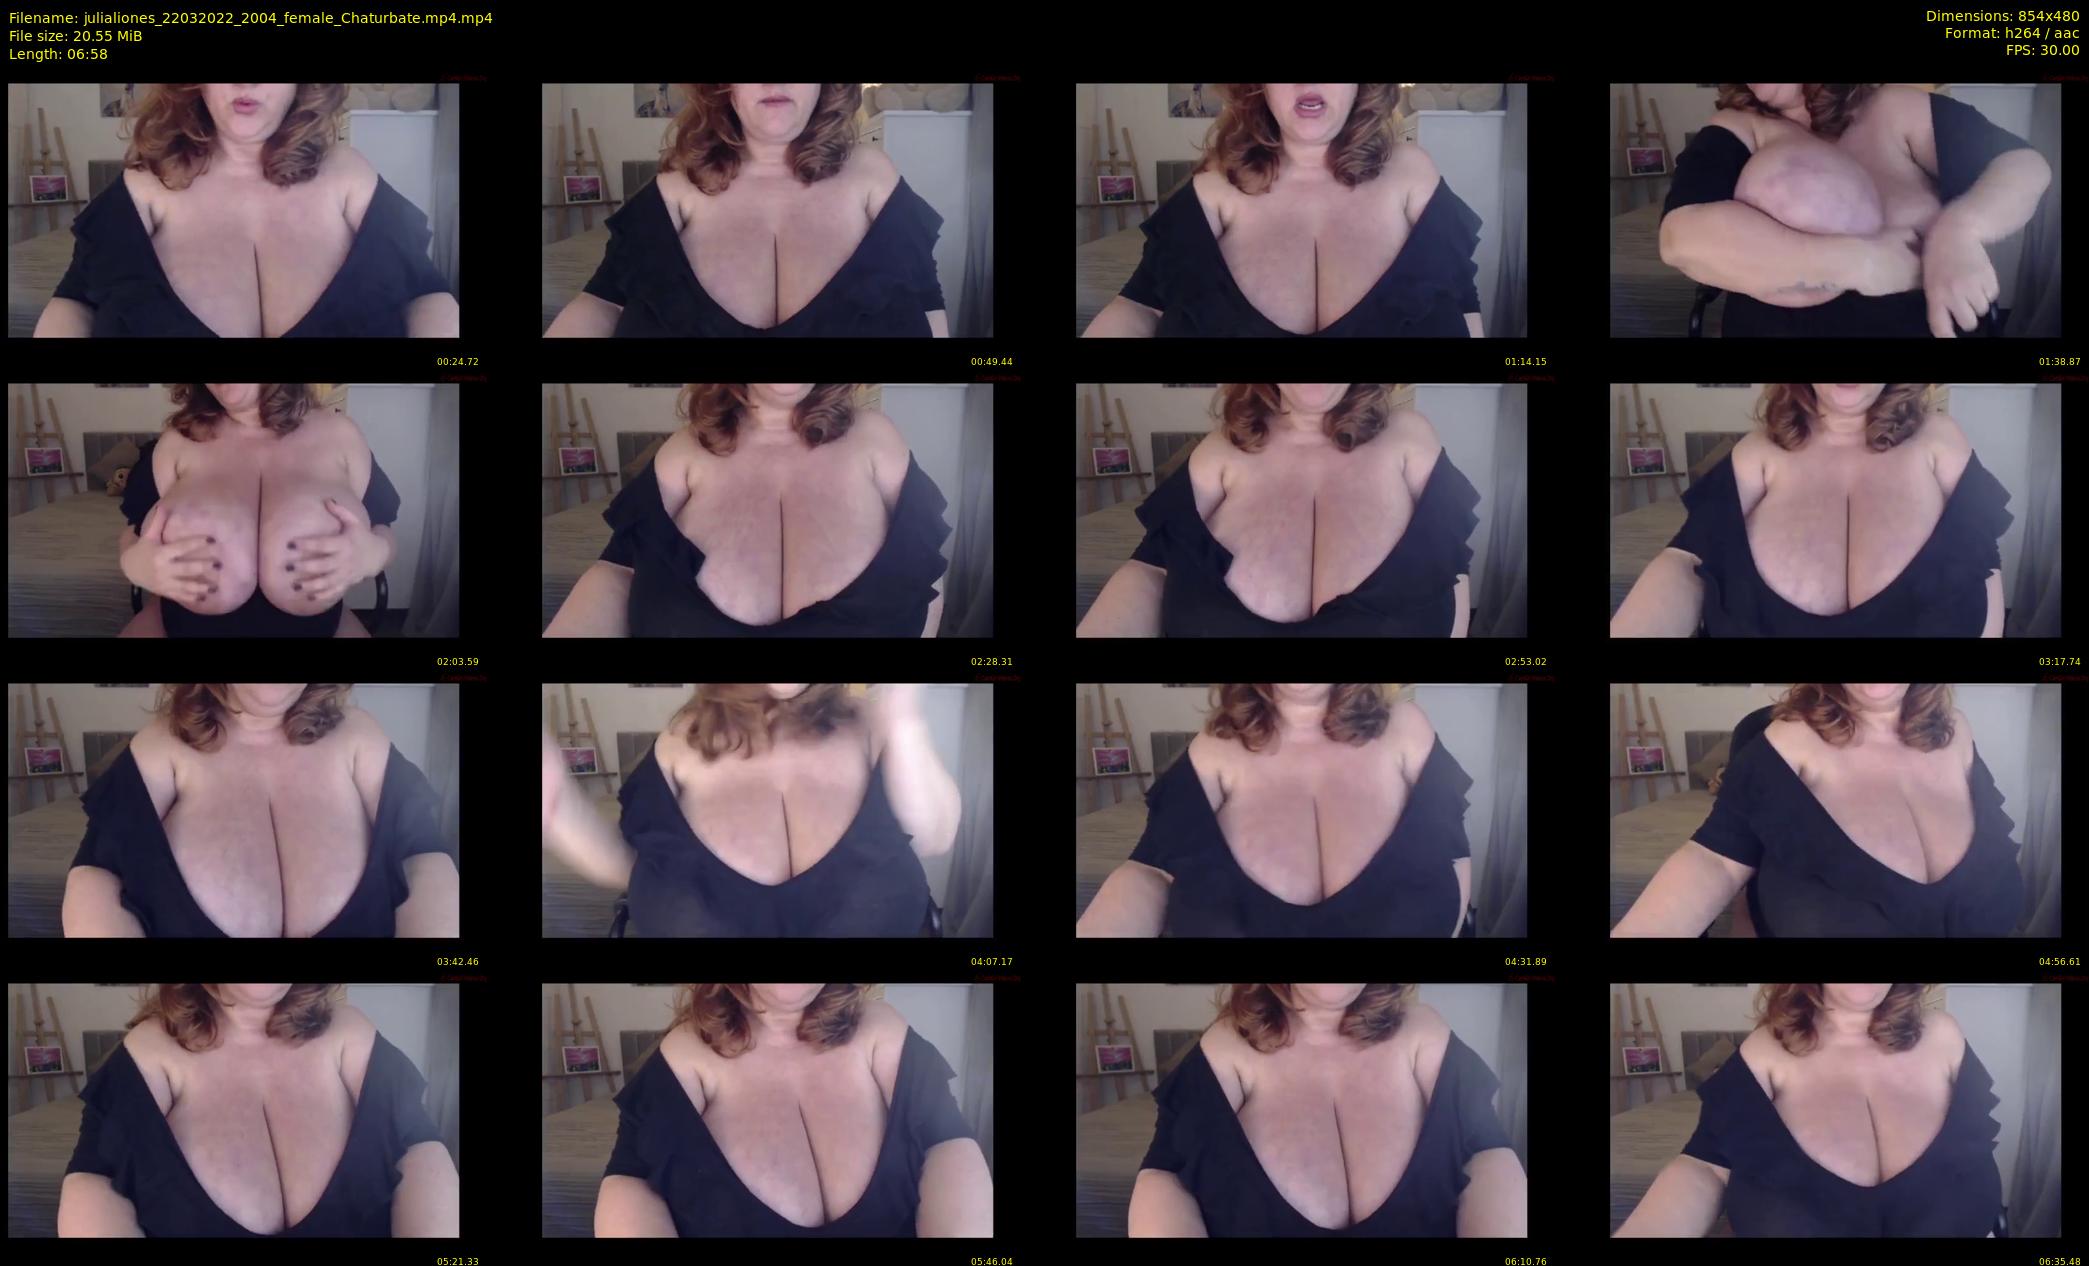2089x1266 pixels.
Task: Select the thumbnail frame stamped 04:31.89
Action: (1301, 810)
